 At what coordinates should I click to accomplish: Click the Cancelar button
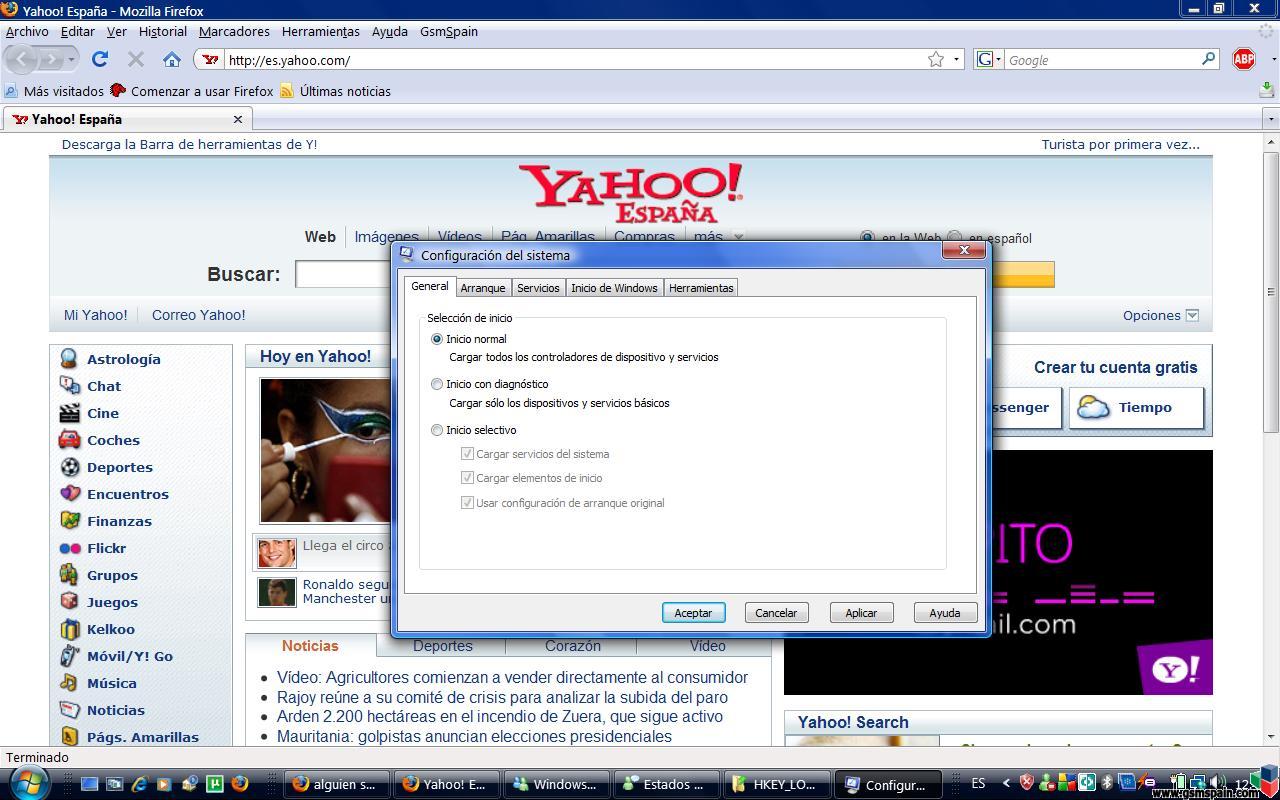click(x=776, y=612)
